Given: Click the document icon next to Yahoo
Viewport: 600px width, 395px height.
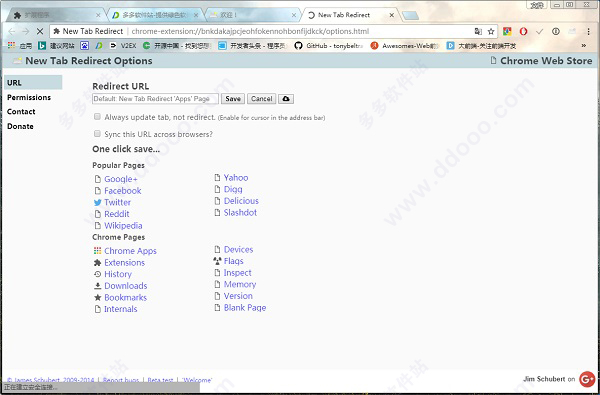Looking at the screenshot, I should [217, 178].
